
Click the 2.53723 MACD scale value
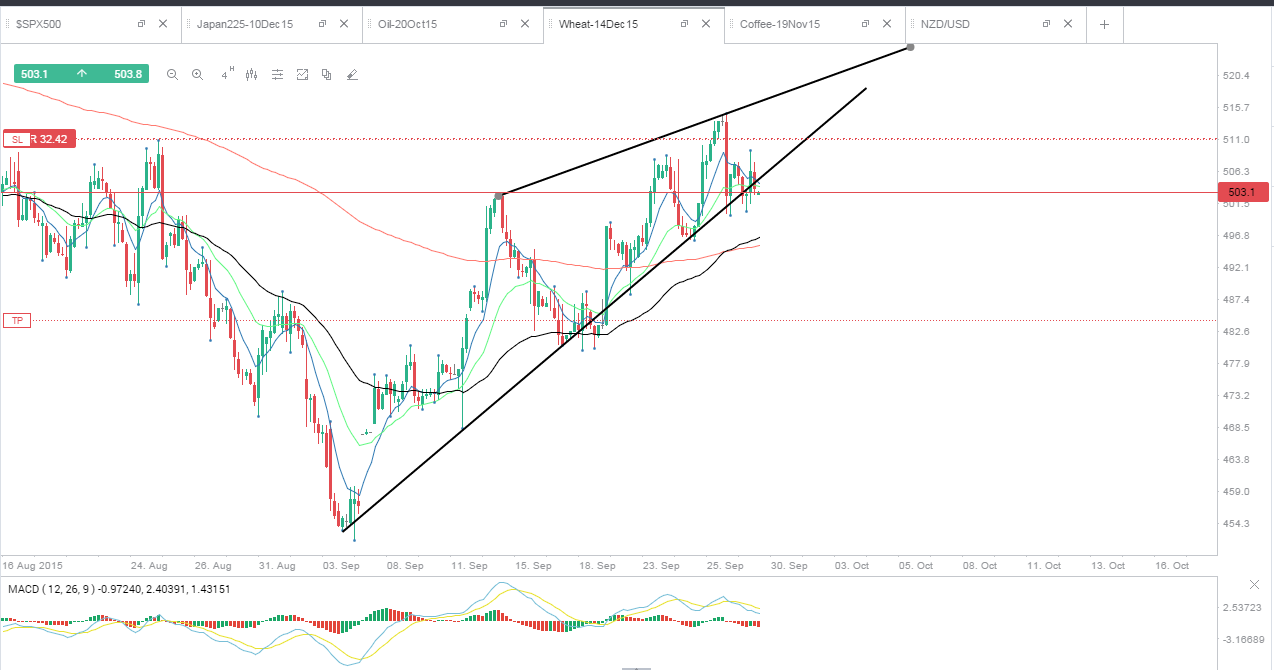tap(1243, 607)
